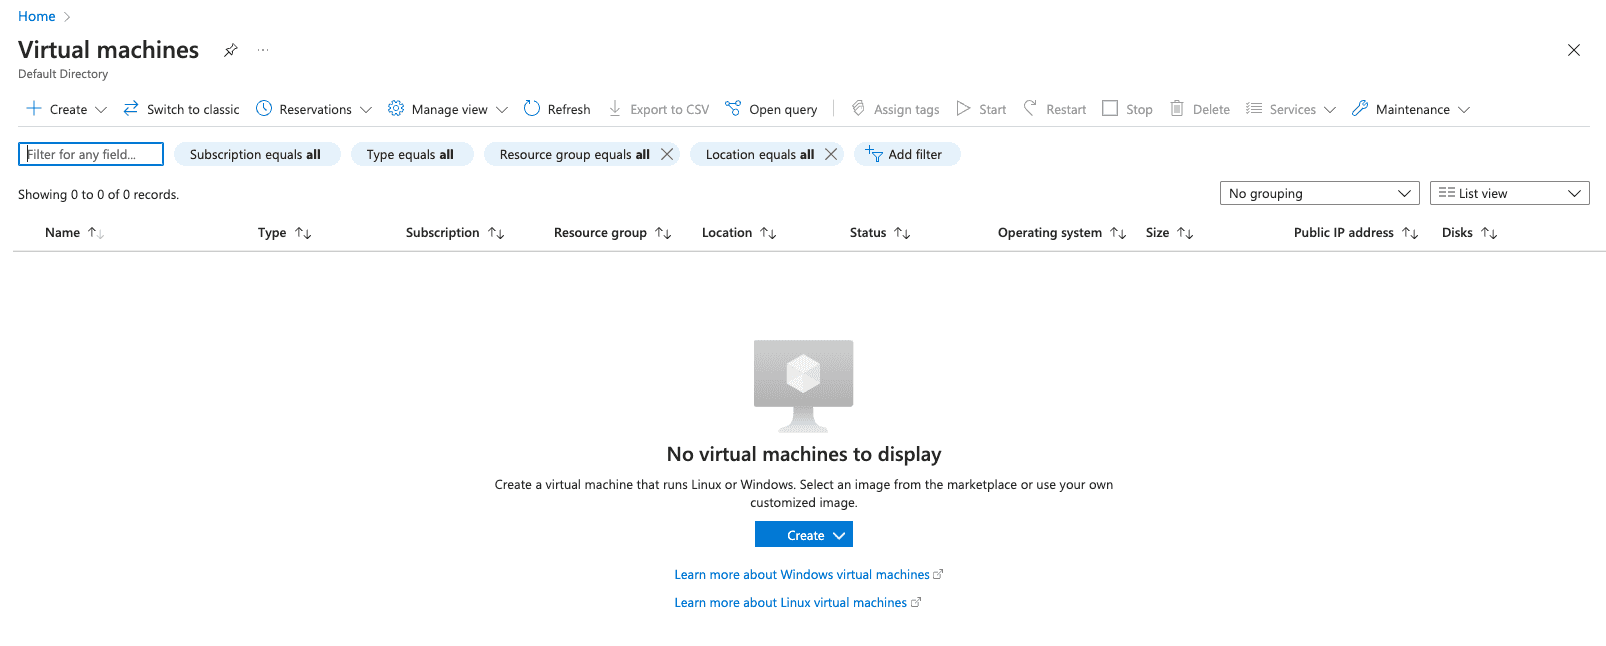
Task: Click the plus Create toolbar button
Action: (57, 109)
